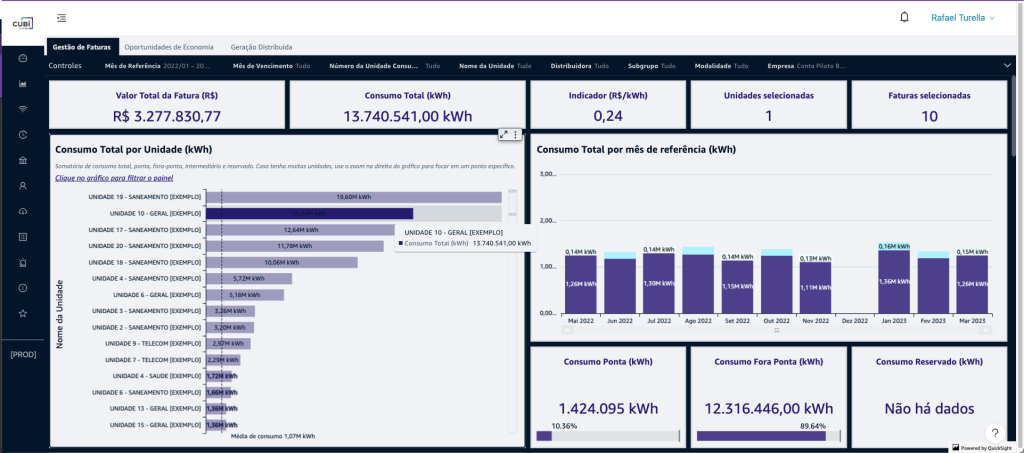Open the chart's three-dot options menu
Image resolution: width=1024 pixels, height=453 pixels.
(516, 134)
